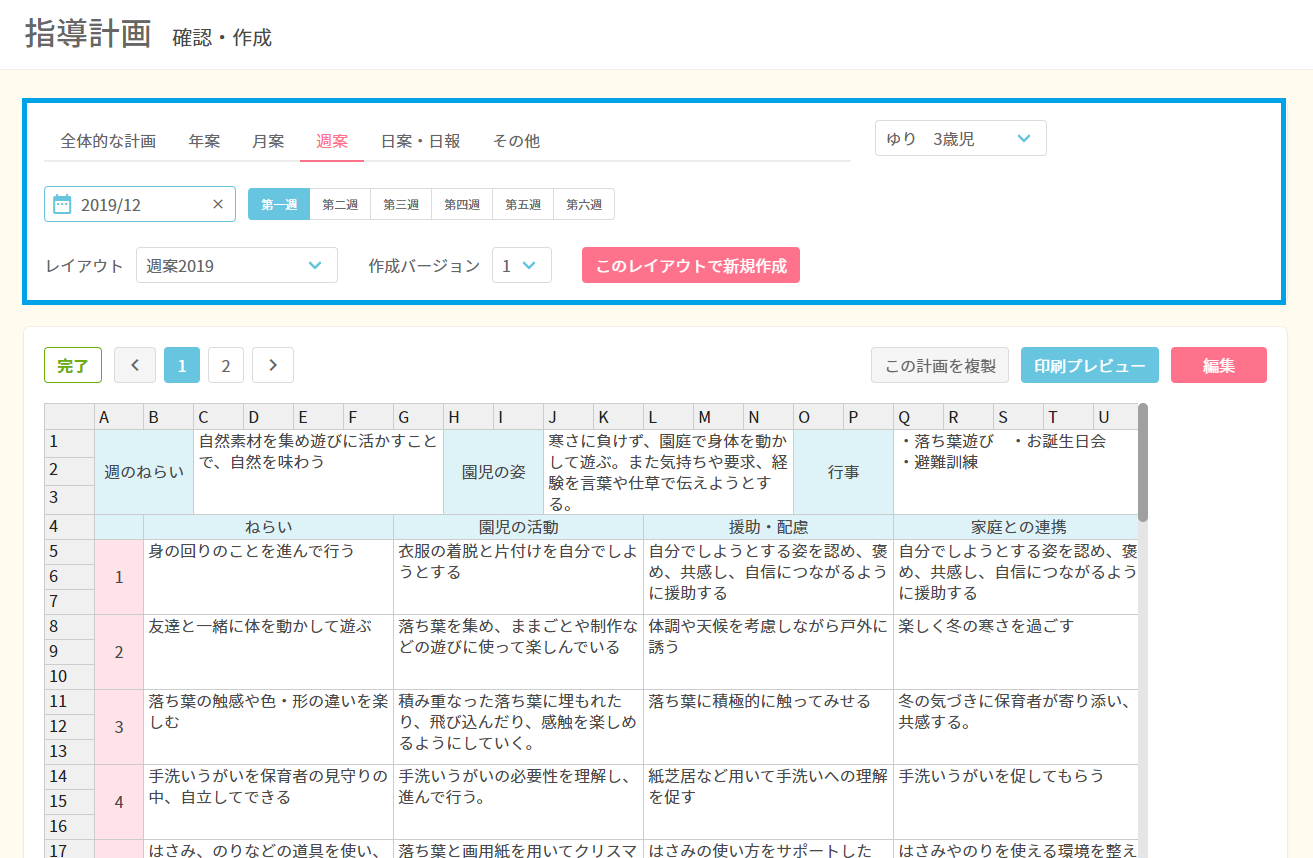
Task: Select 第三週 week toggle
Action: [401, 204]
